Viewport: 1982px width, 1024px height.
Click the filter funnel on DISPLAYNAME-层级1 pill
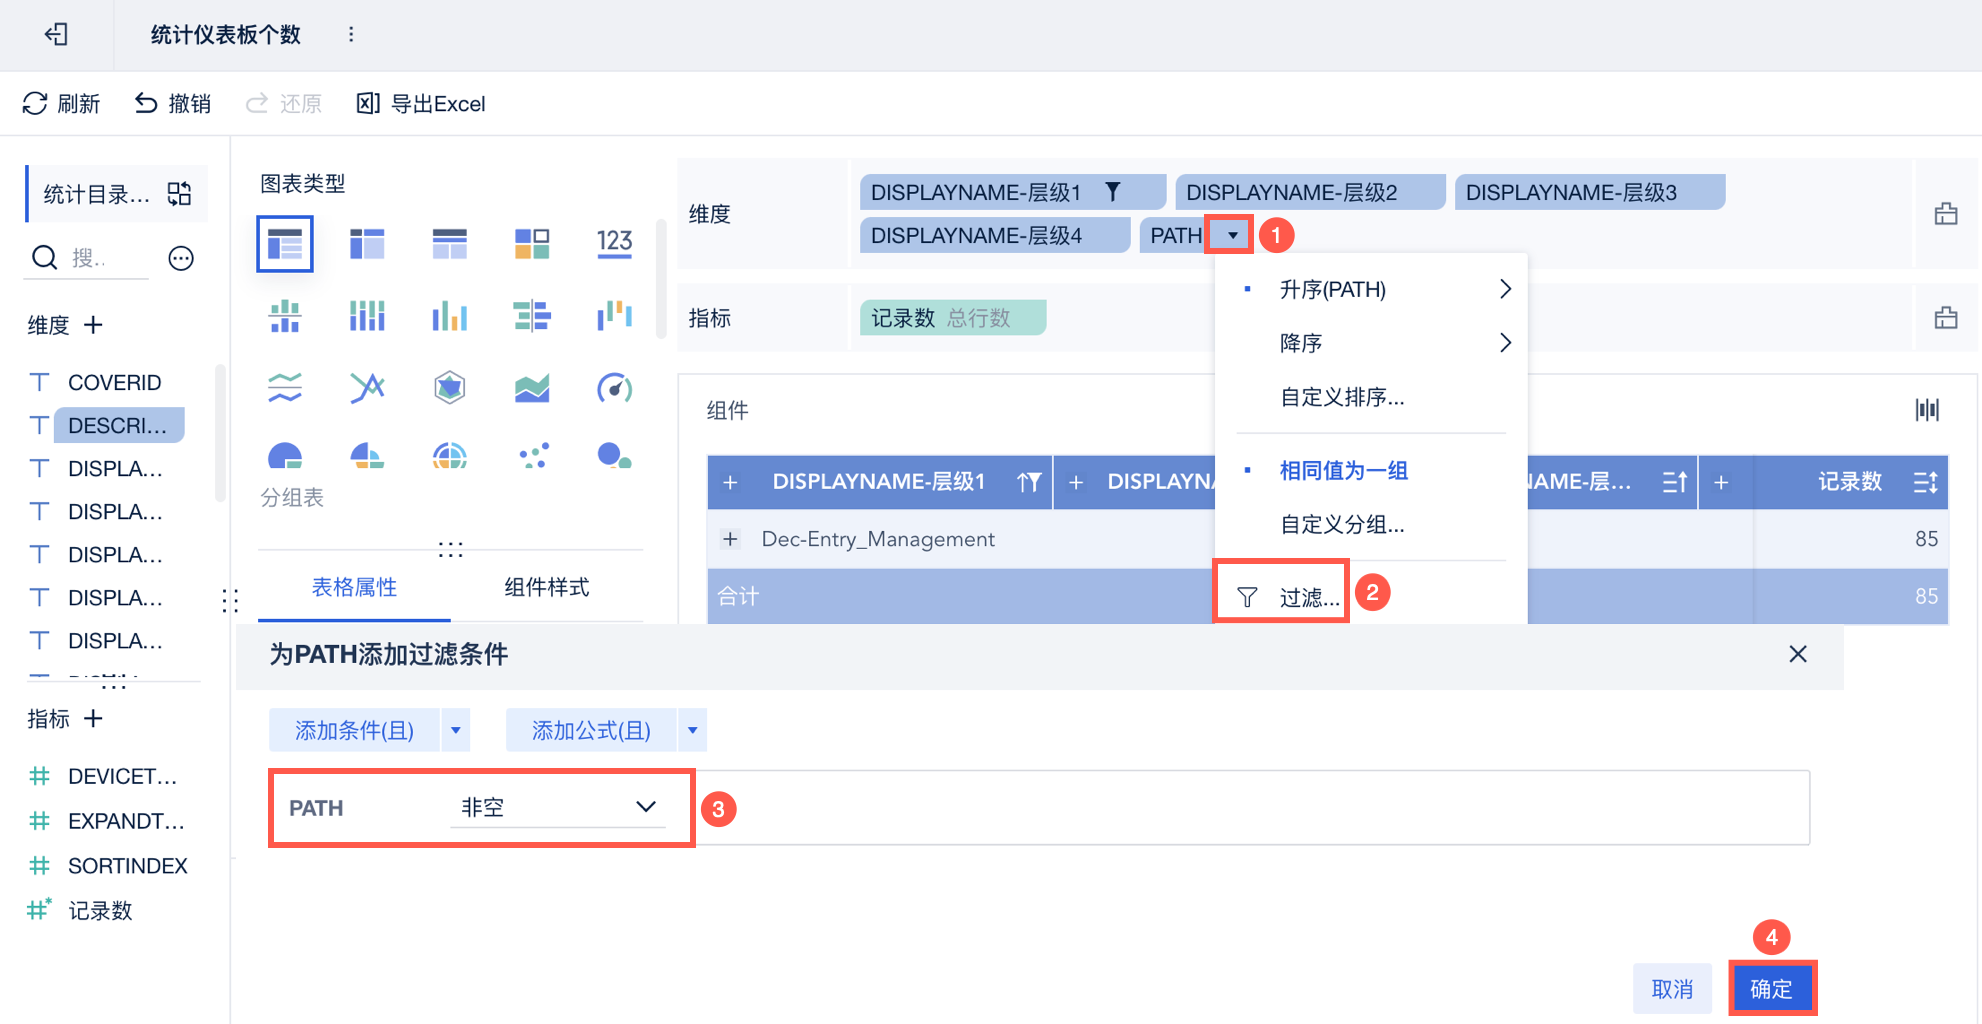tap(1113, 192)
